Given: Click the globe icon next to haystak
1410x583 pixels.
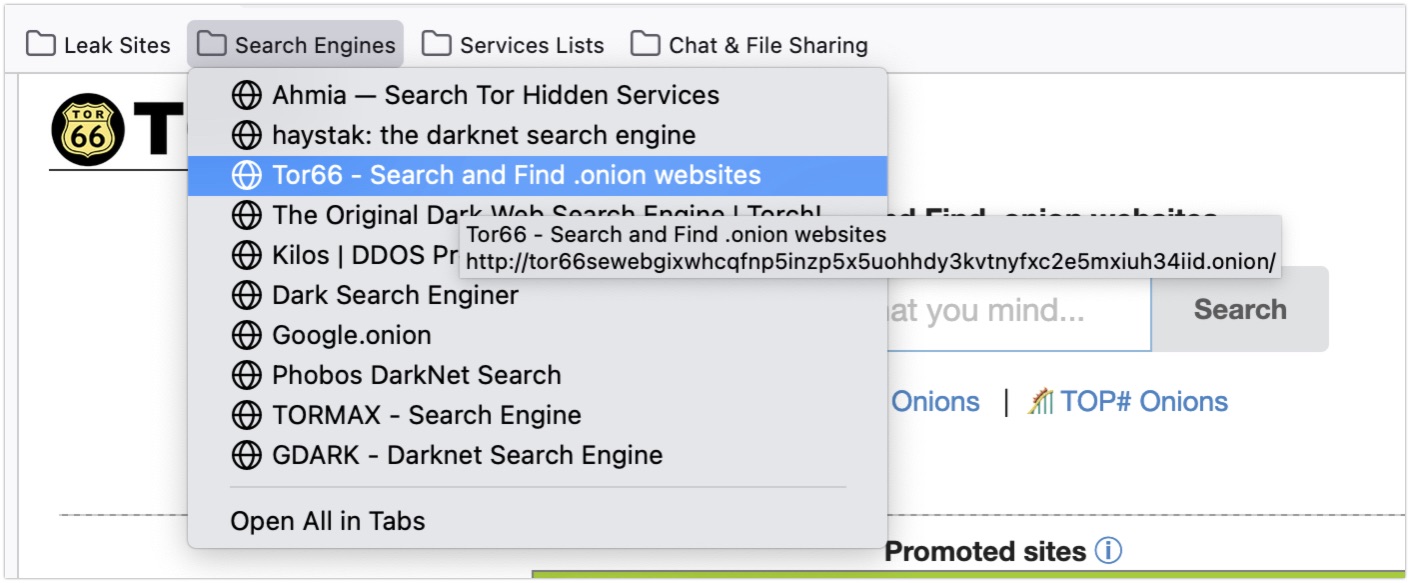Looking at the screenshot, I should point(246,136).
